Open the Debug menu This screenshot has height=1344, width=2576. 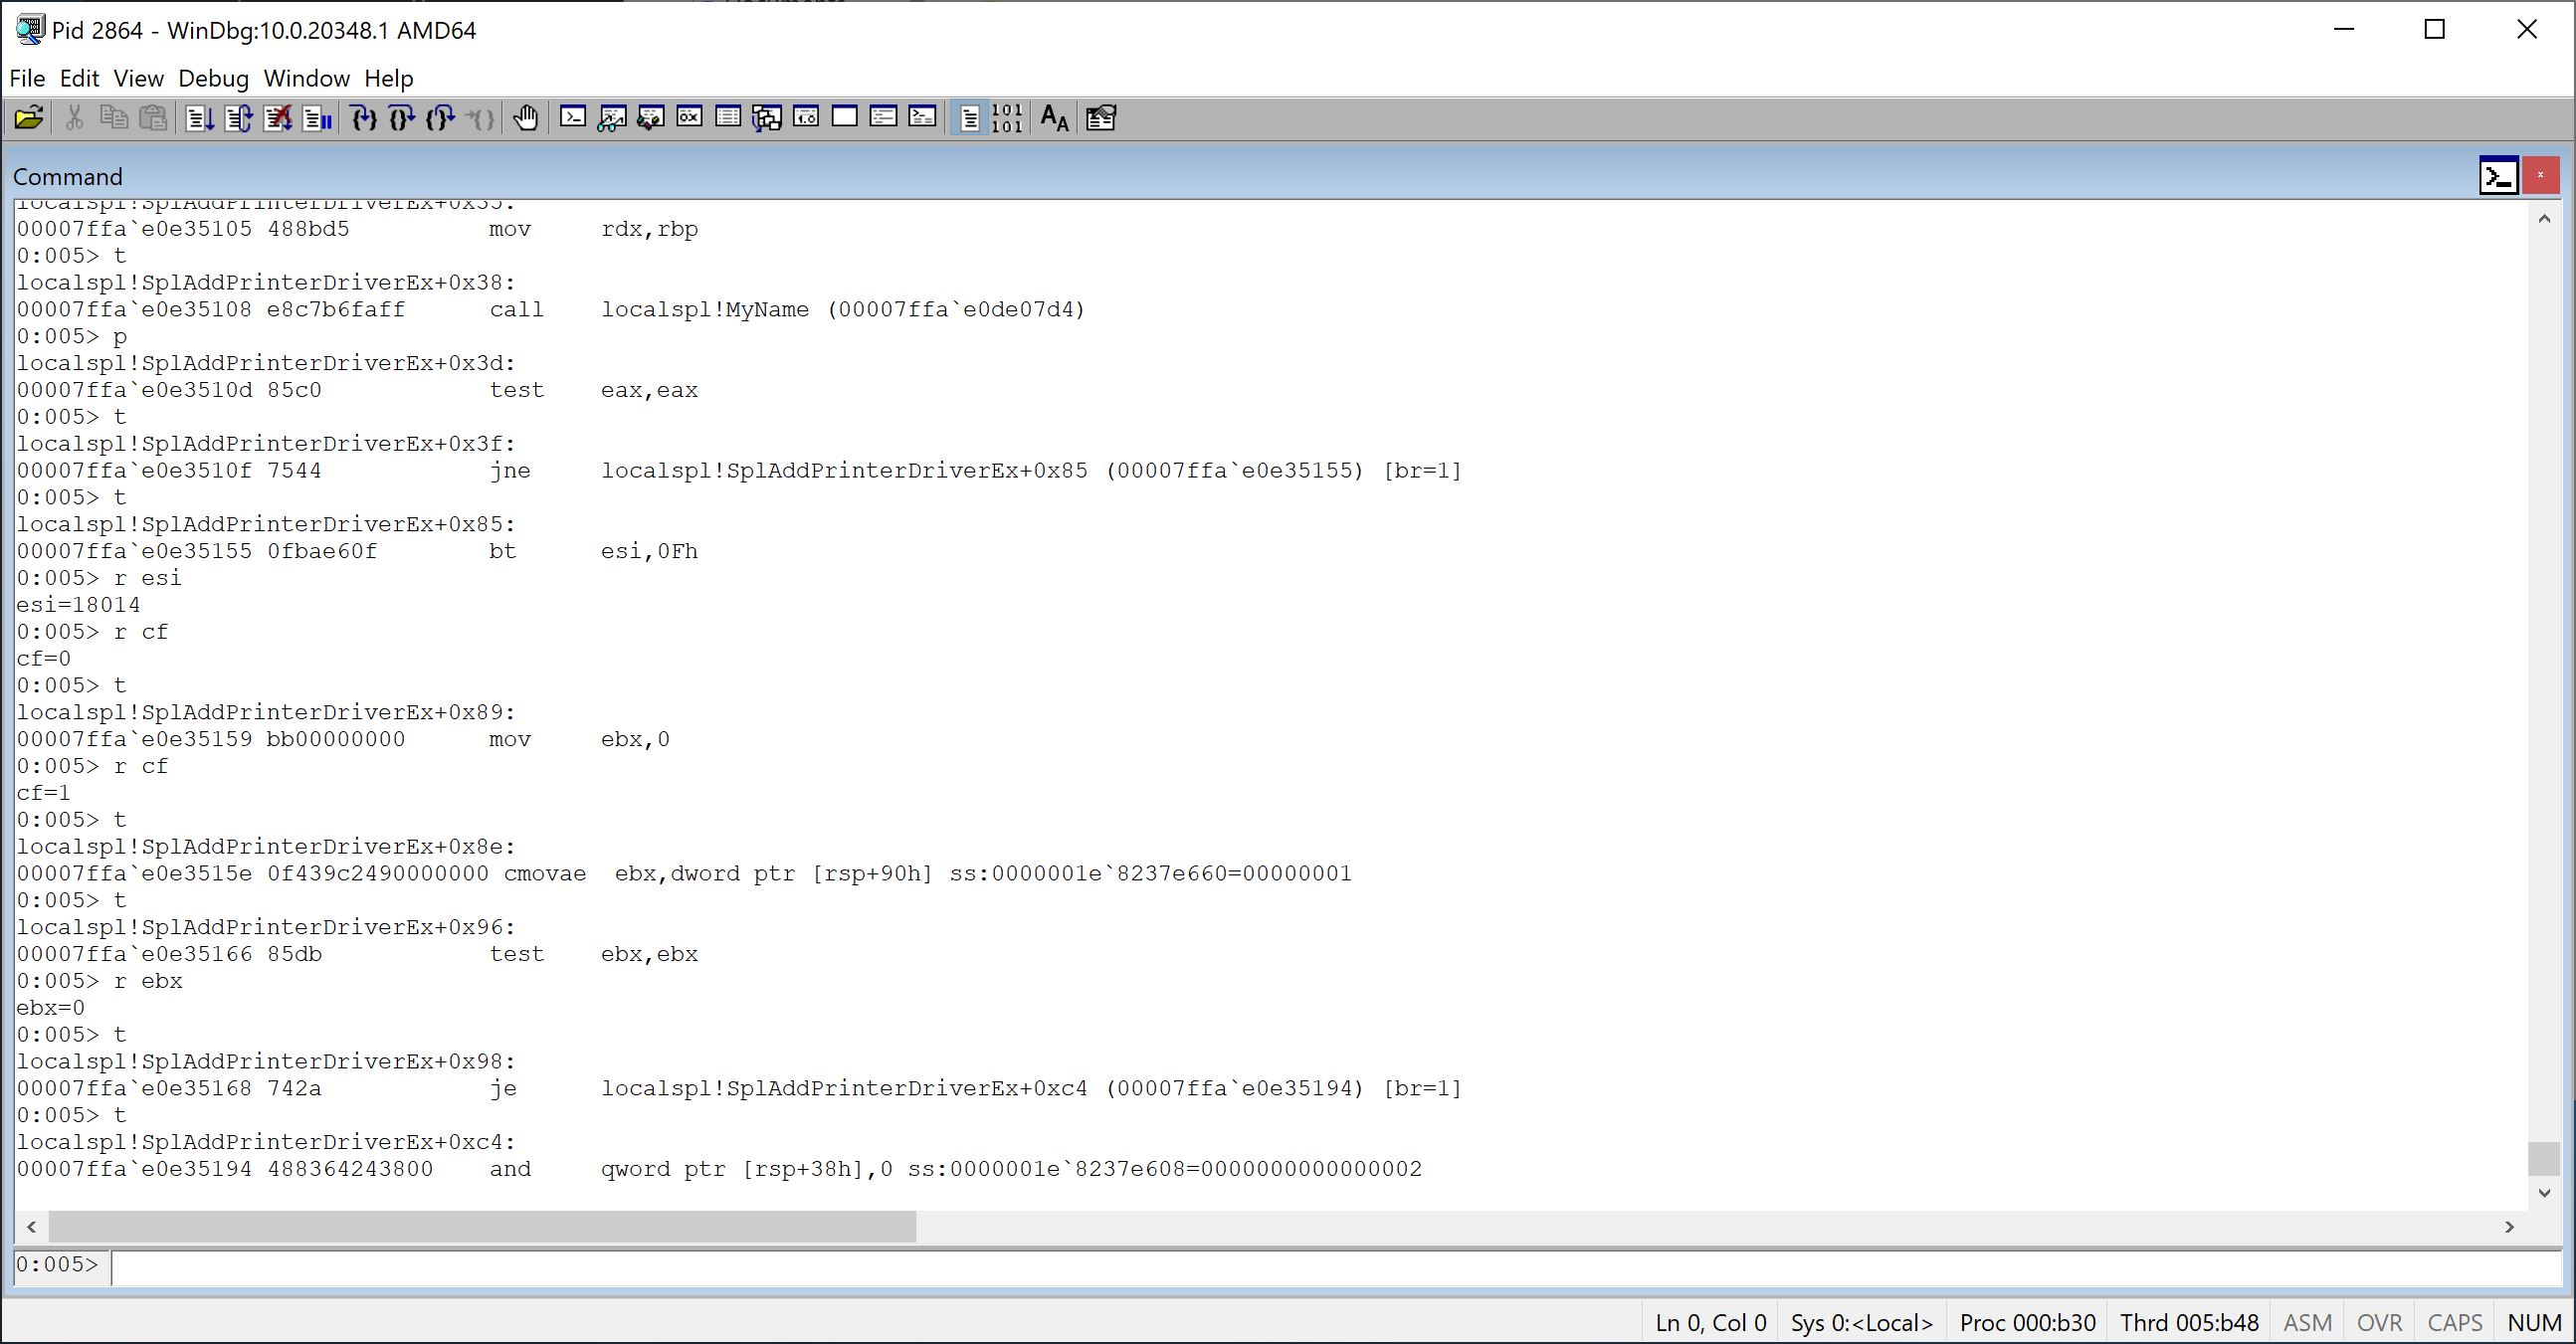pyautogui.click(x=213, y=79)
